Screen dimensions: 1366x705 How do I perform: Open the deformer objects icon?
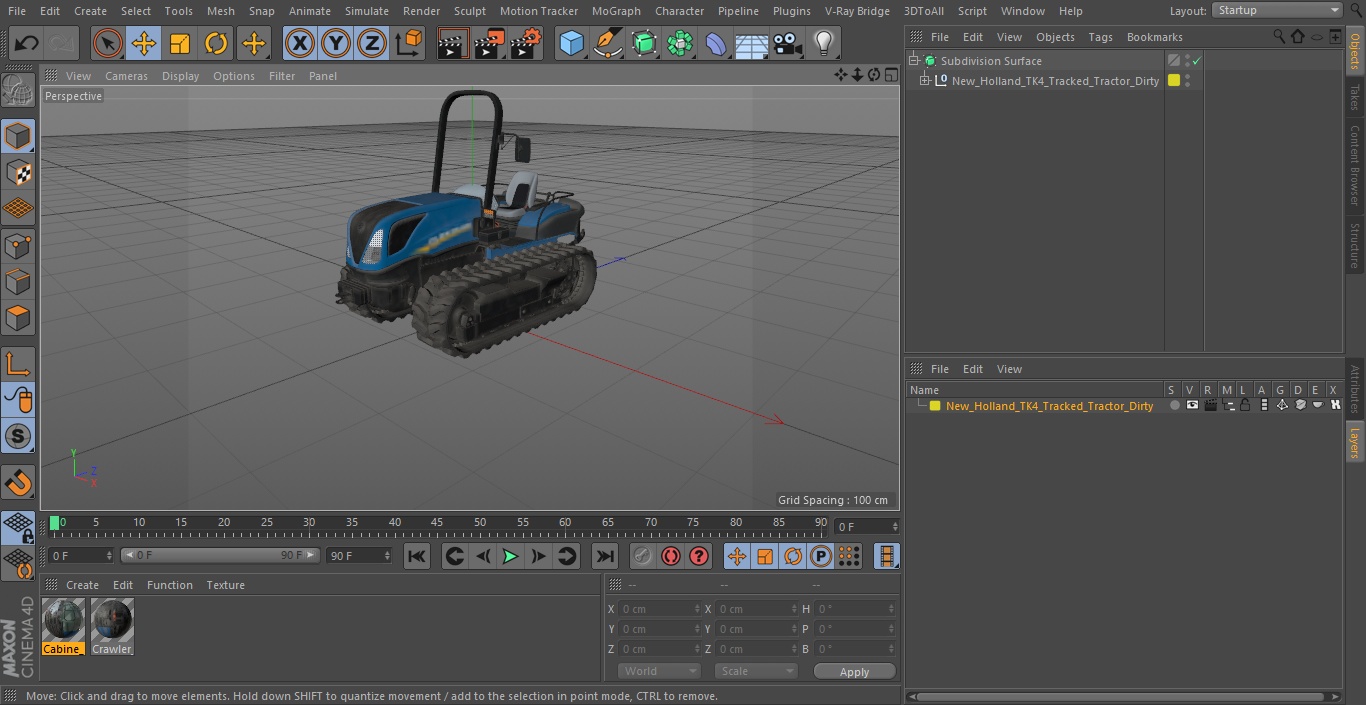tap(717, 43)
